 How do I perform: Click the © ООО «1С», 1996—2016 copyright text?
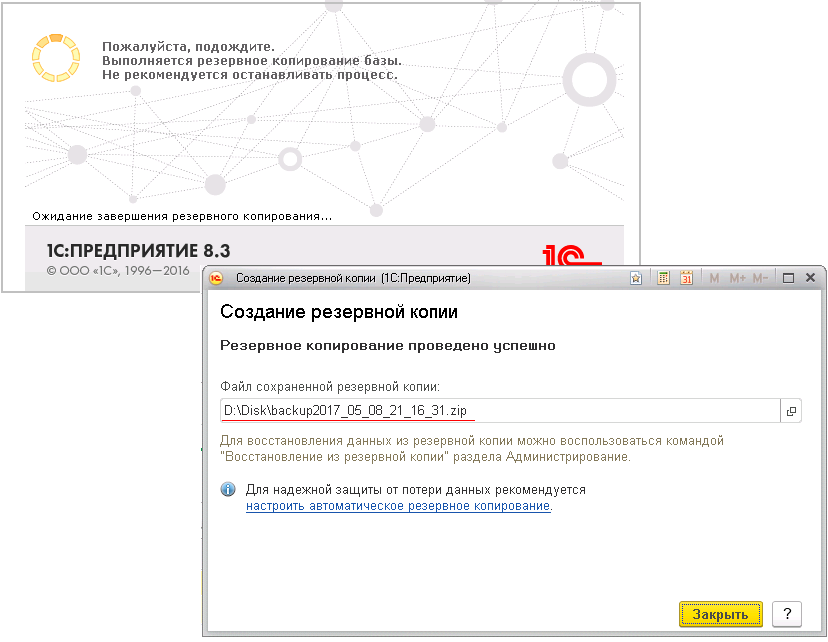[118, 271]
